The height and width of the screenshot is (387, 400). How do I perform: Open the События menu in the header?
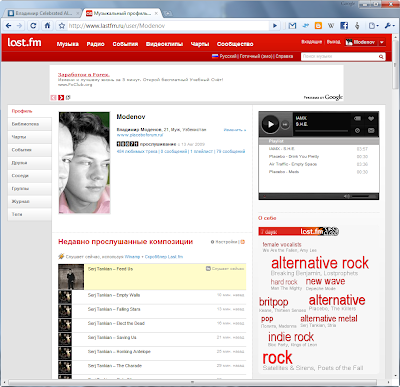pos(125,44)
